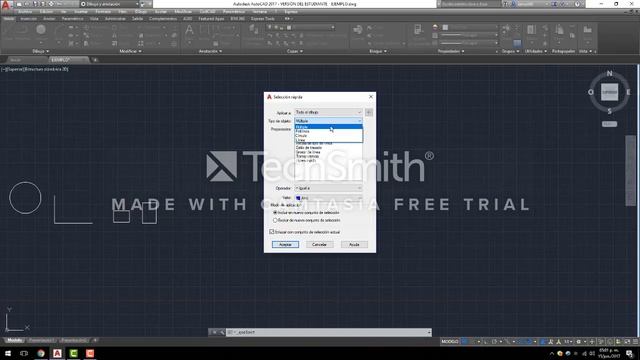Expand the Dibujo ribbon panel
This screenshot has height=360, width=640.
pyautogui.click(x=40, y=51)
